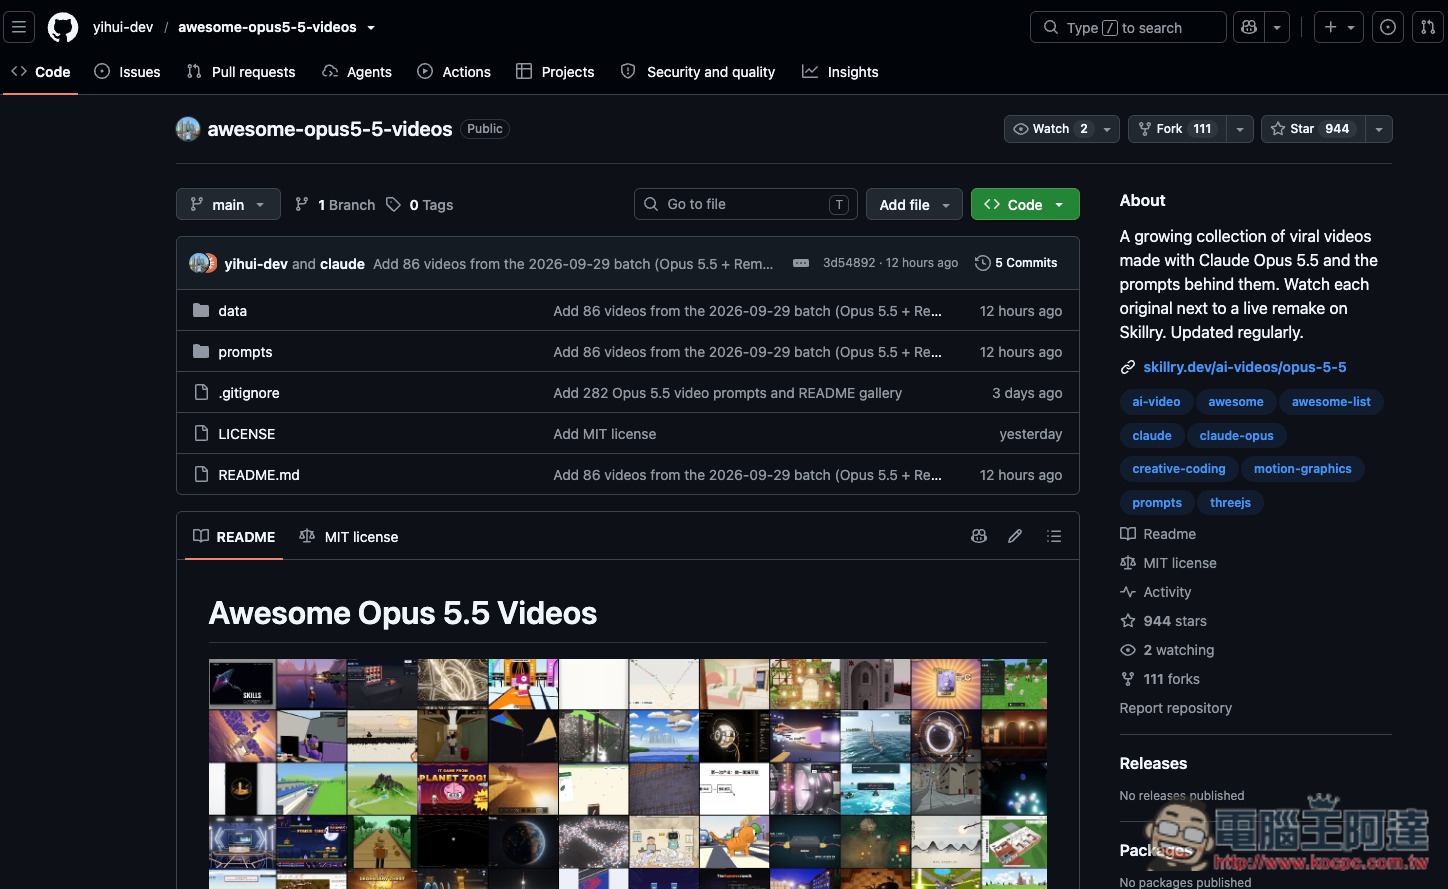
Task: Click the file icon next to README.md
Action: [201, 475]
